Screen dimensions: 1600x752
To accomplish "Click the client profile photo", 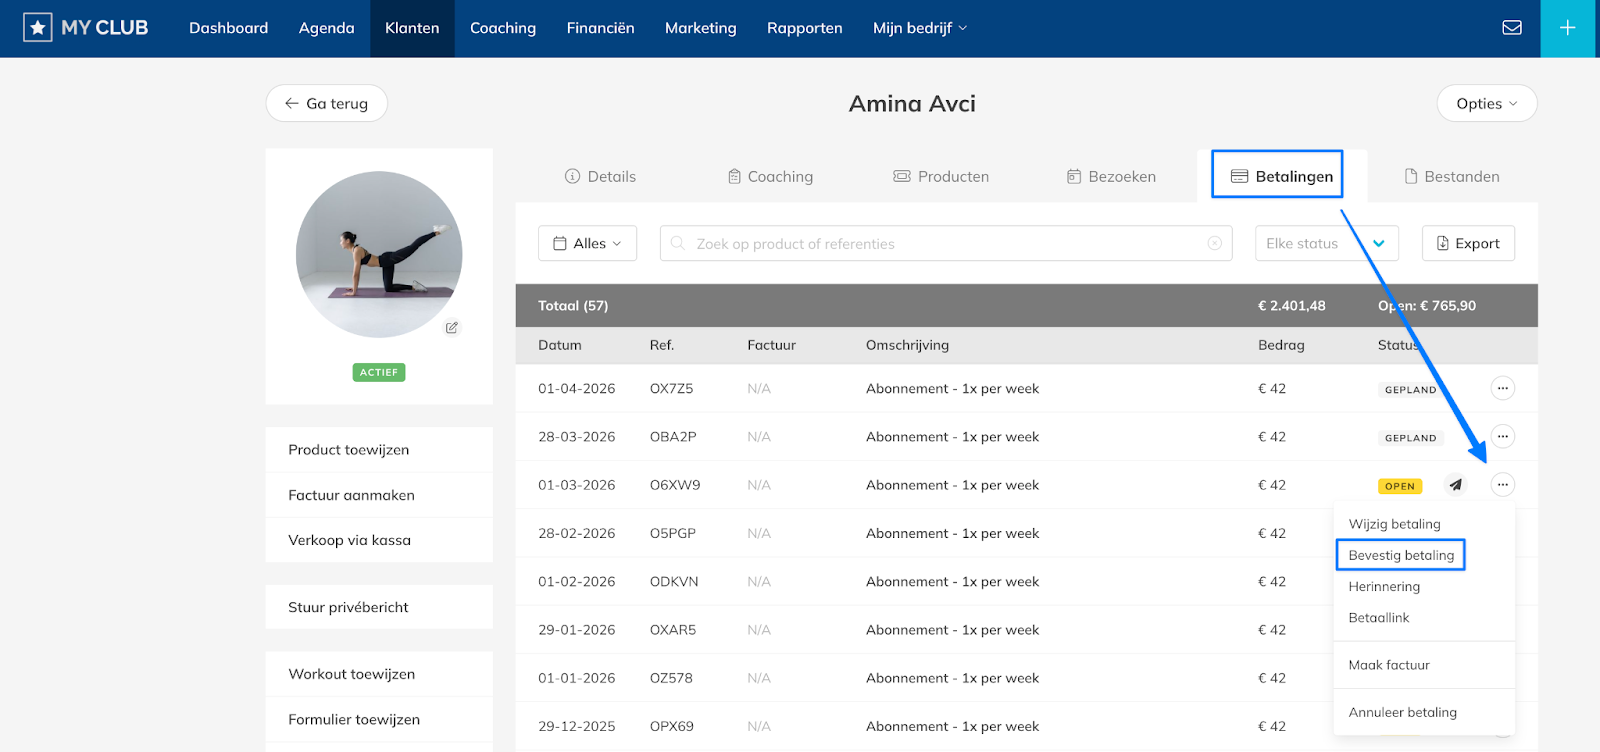I will click(379, 254).
